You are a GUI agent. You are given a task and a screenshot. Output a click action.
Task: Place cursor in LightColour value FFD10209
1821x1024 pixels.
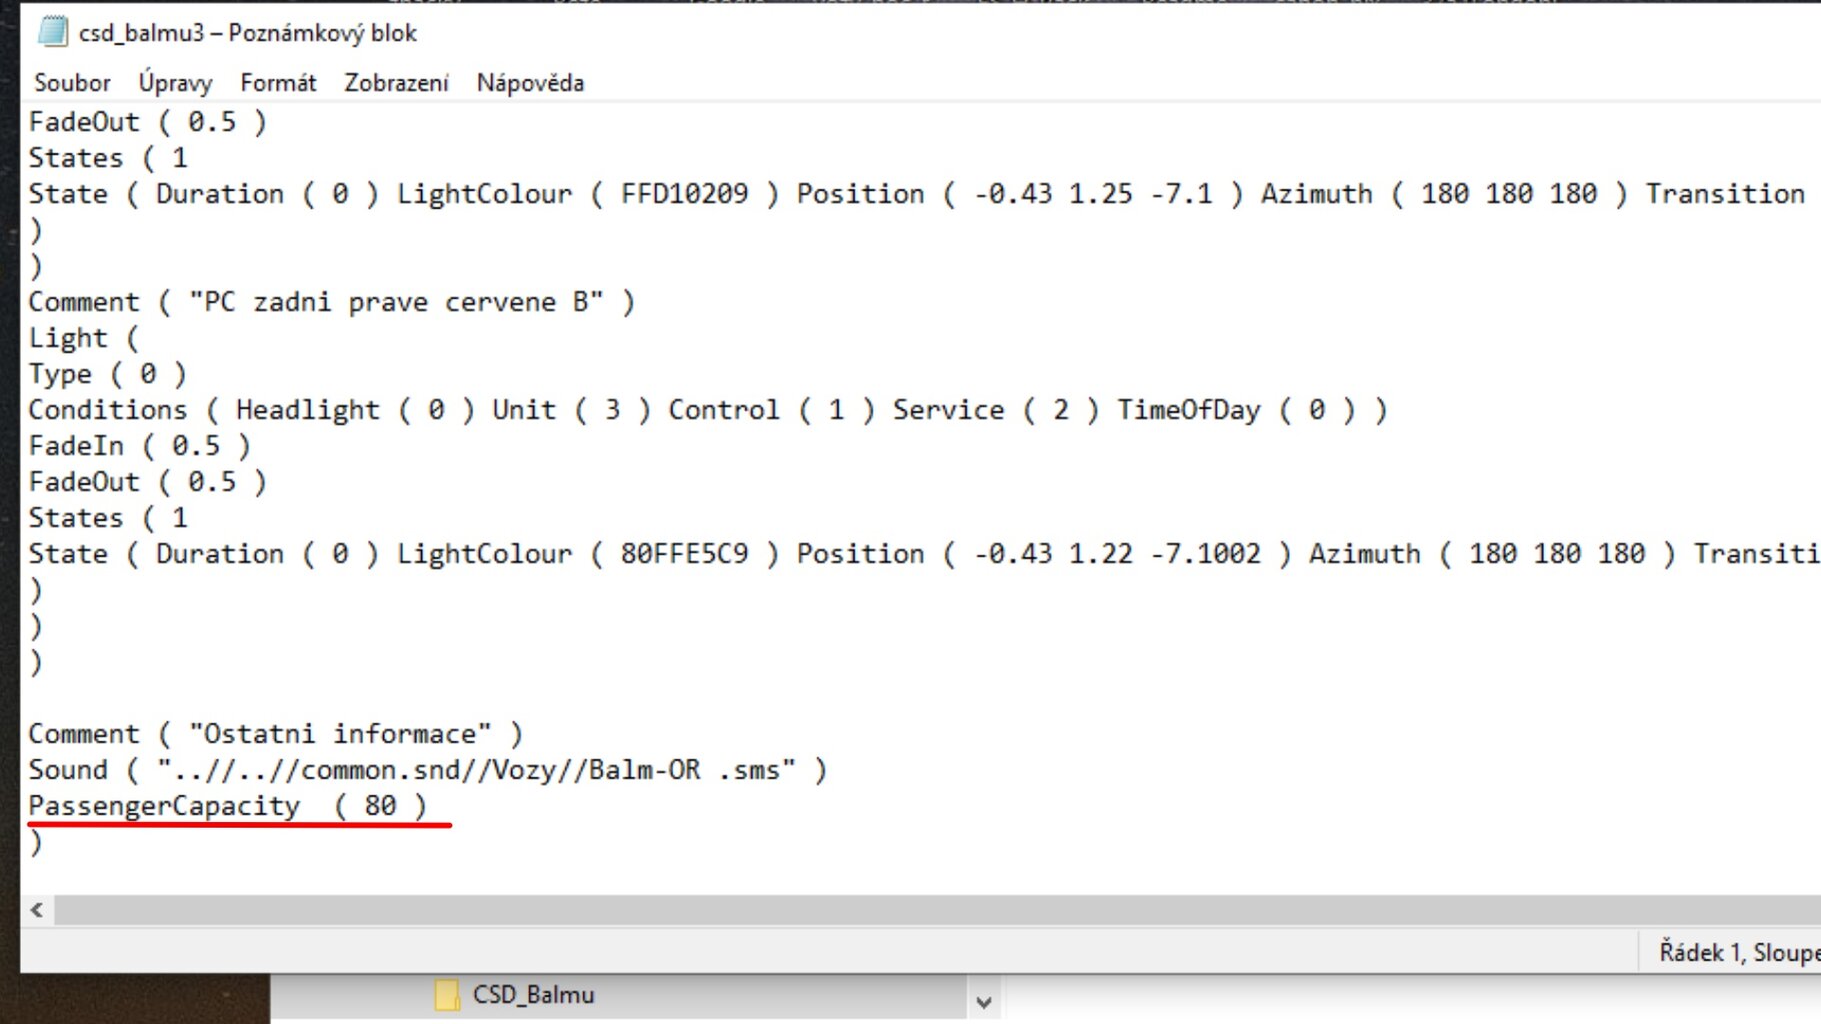point(684,194)
